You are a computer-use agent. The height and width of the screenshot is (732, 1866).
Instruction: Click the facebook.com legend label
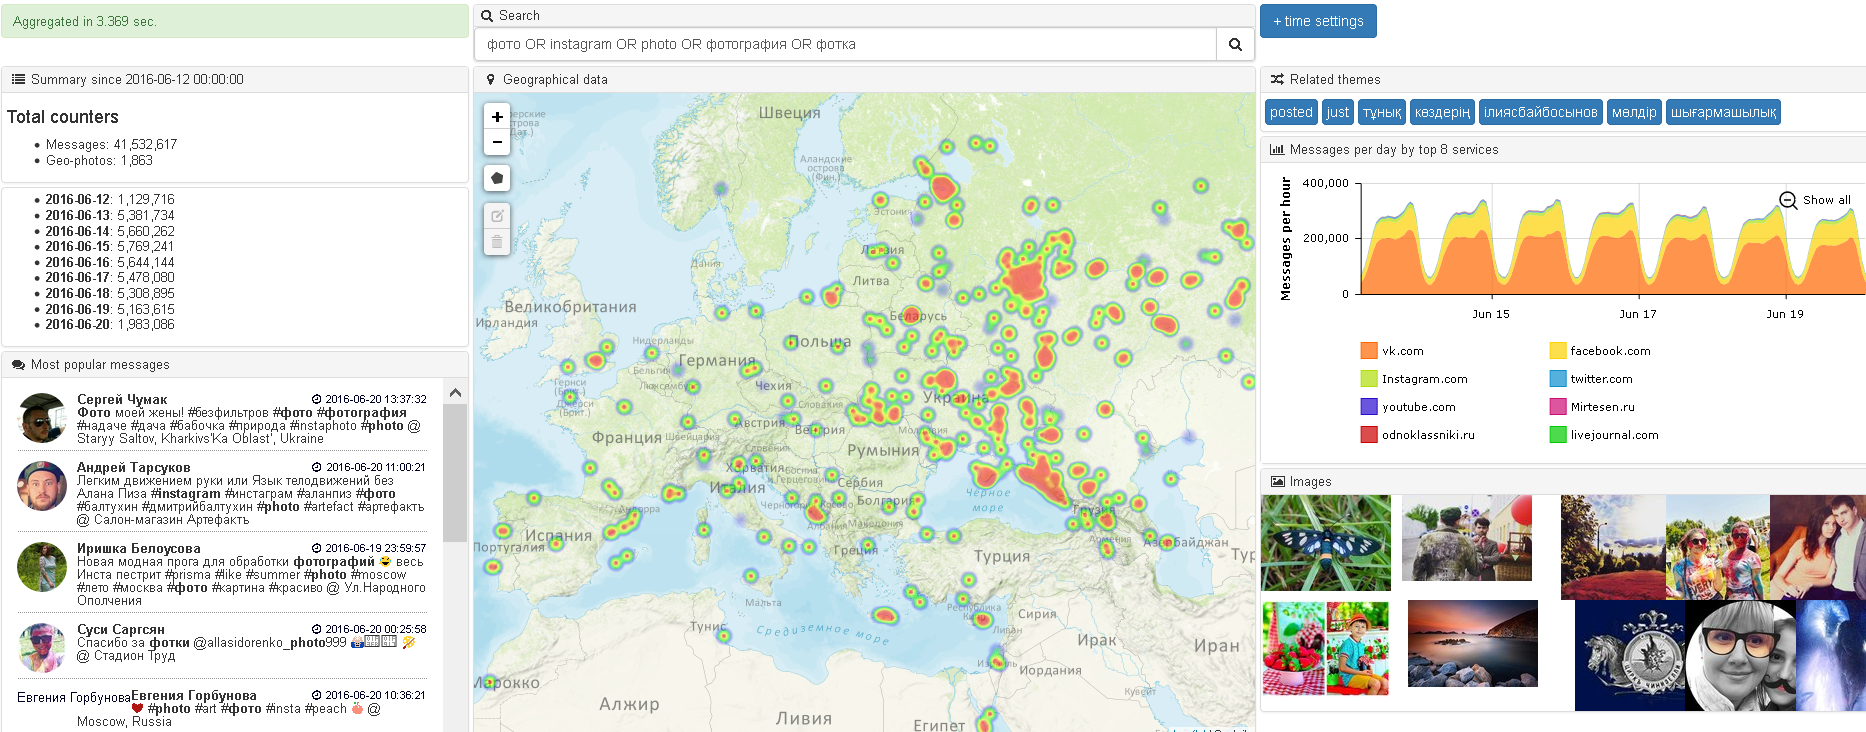[1611, 351]
